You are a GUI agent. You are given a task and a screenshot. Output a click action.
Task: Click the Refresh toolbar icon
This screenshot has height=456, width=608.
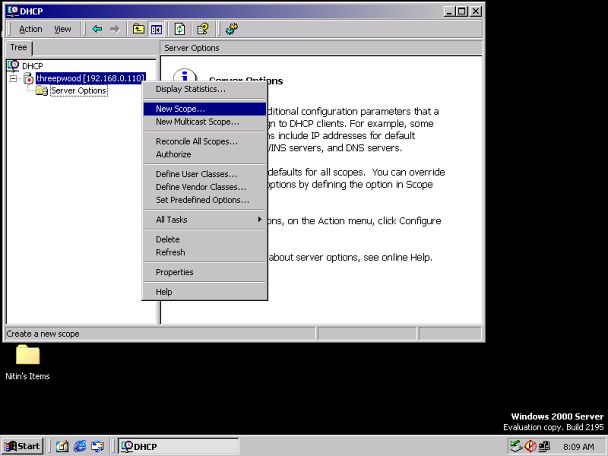180,29
